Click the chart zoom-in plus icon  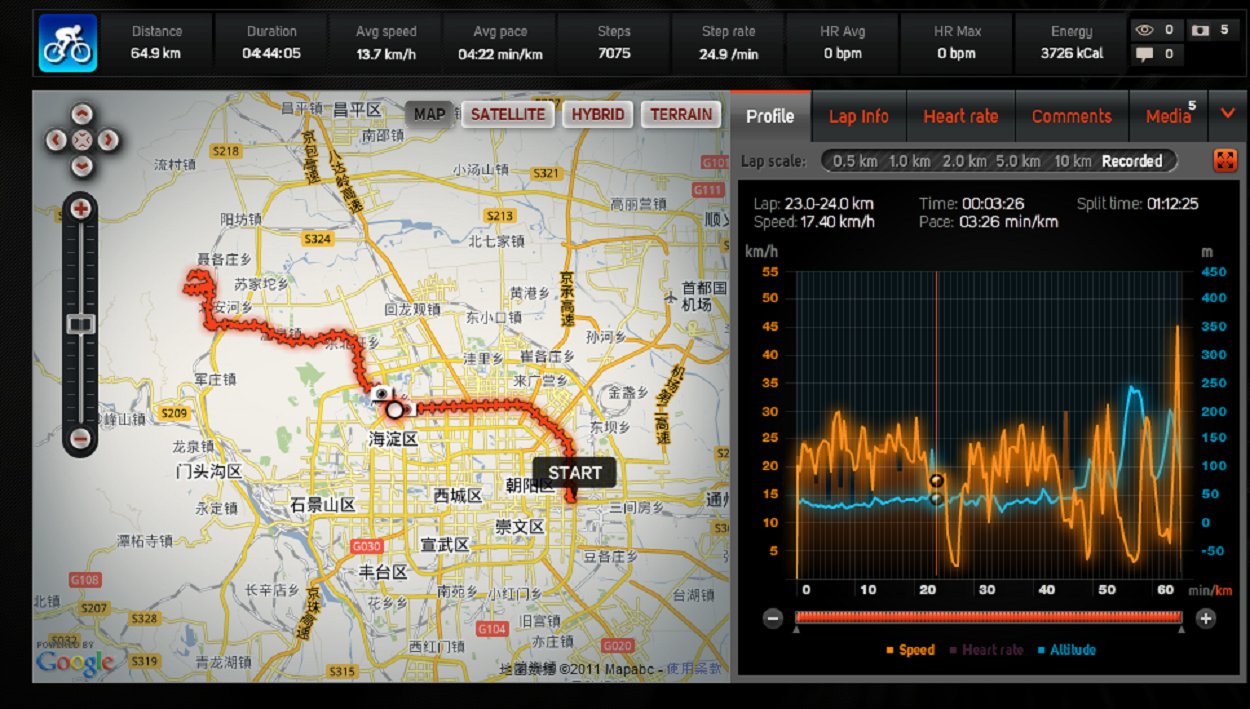coord(1206,618)
